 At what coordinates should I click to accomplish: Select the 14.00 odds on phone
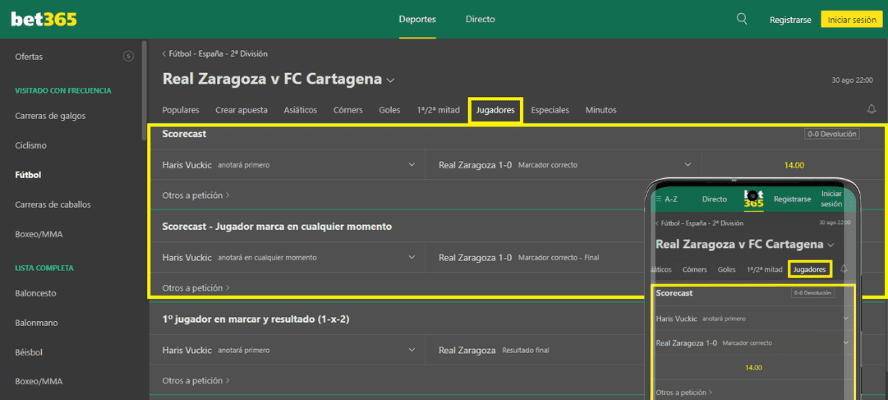753,367
